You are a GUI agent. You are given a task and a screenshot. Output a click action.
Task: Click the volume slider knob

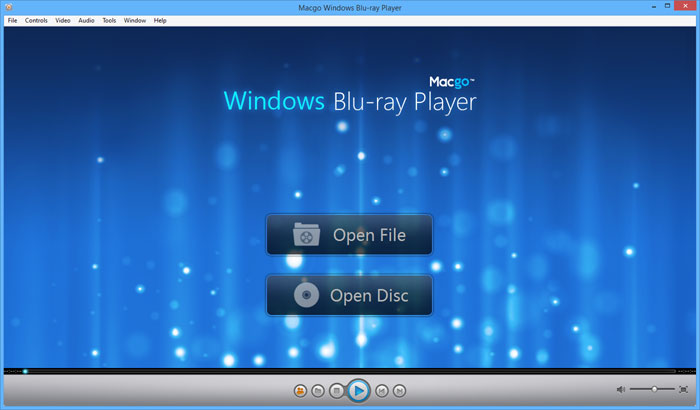(x=654, y=389)
